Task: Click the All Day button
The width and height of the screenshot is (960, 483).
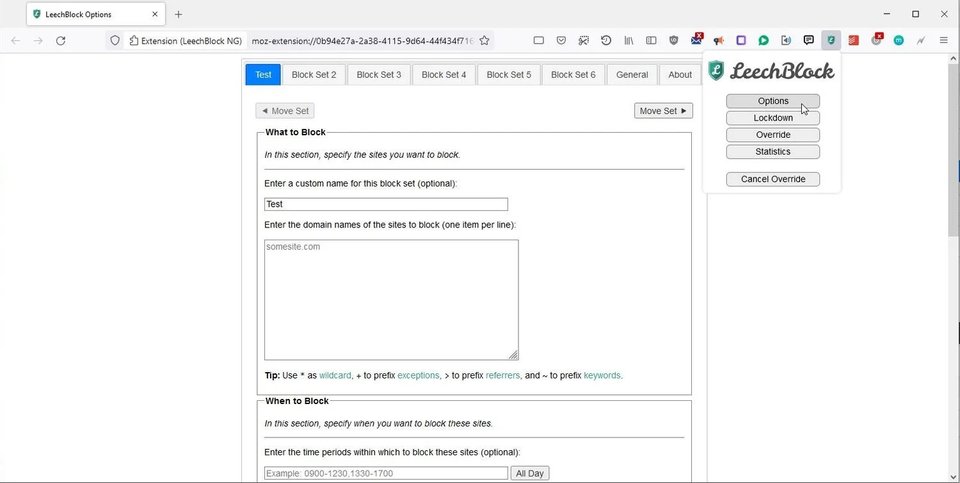Action: pos(530,473)
